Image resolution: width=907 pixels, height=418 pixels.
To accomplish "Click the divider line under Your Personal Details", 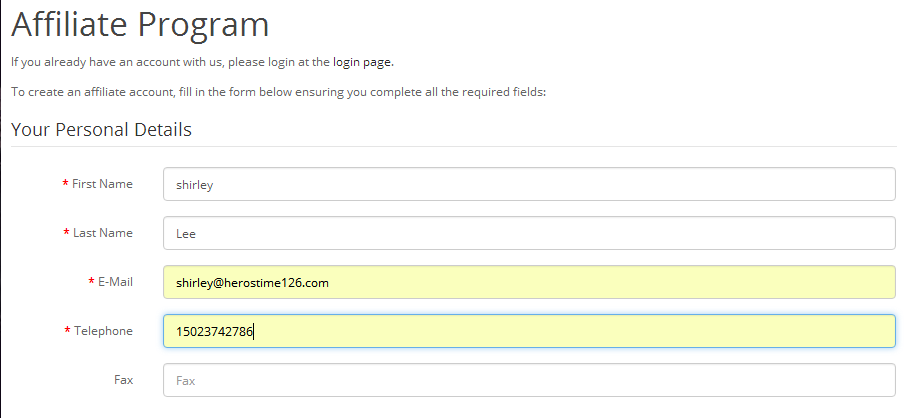I will coord(454,146).
